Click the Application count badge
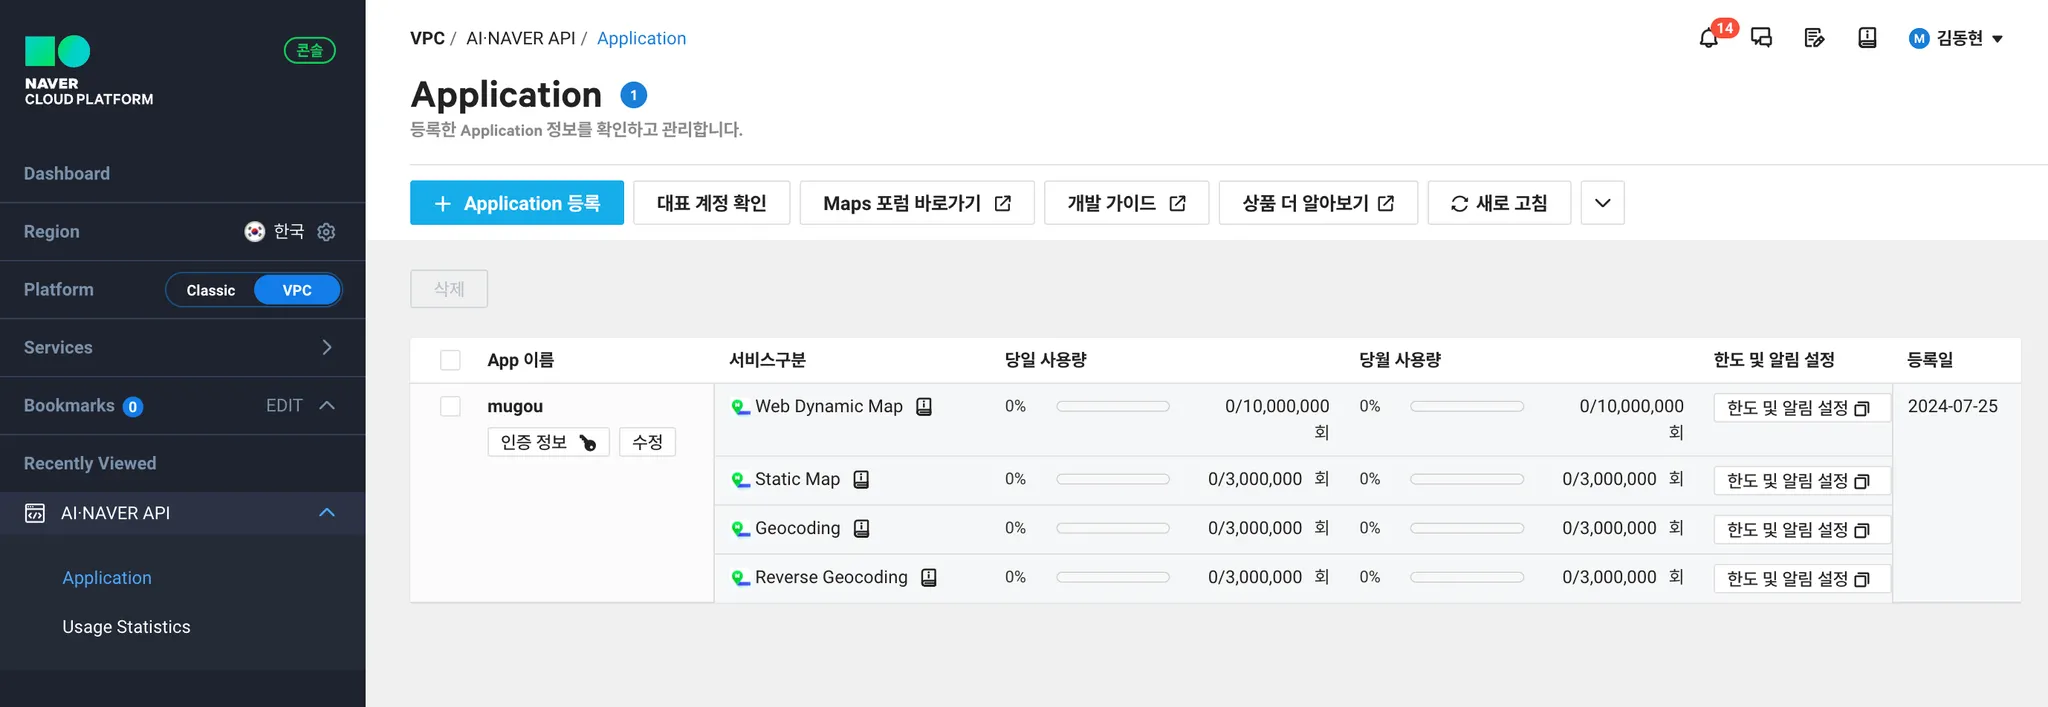 tap(633, 95)
